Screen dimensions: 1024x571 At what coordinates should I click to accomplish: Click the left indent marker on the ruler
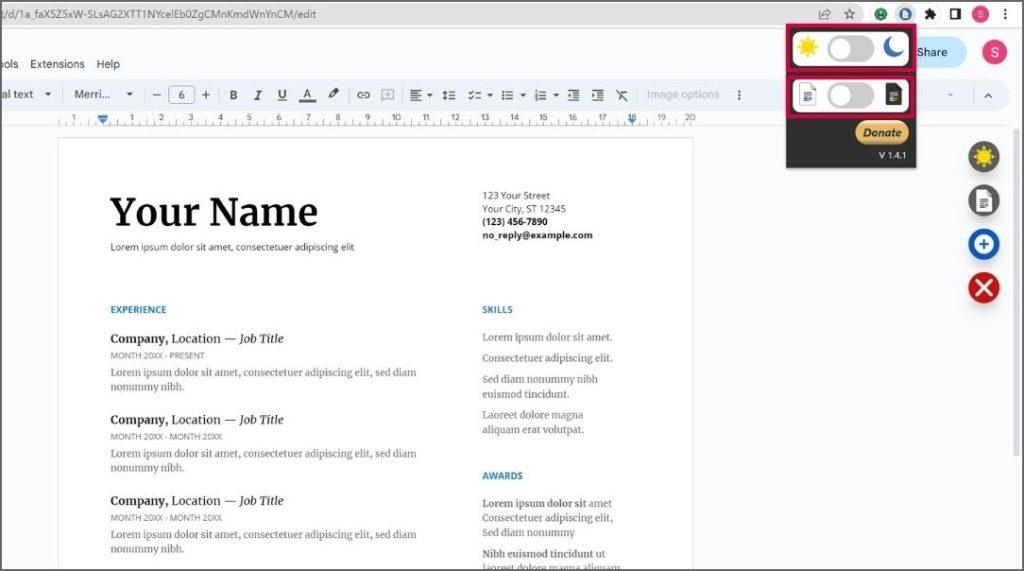pos(103,118)
